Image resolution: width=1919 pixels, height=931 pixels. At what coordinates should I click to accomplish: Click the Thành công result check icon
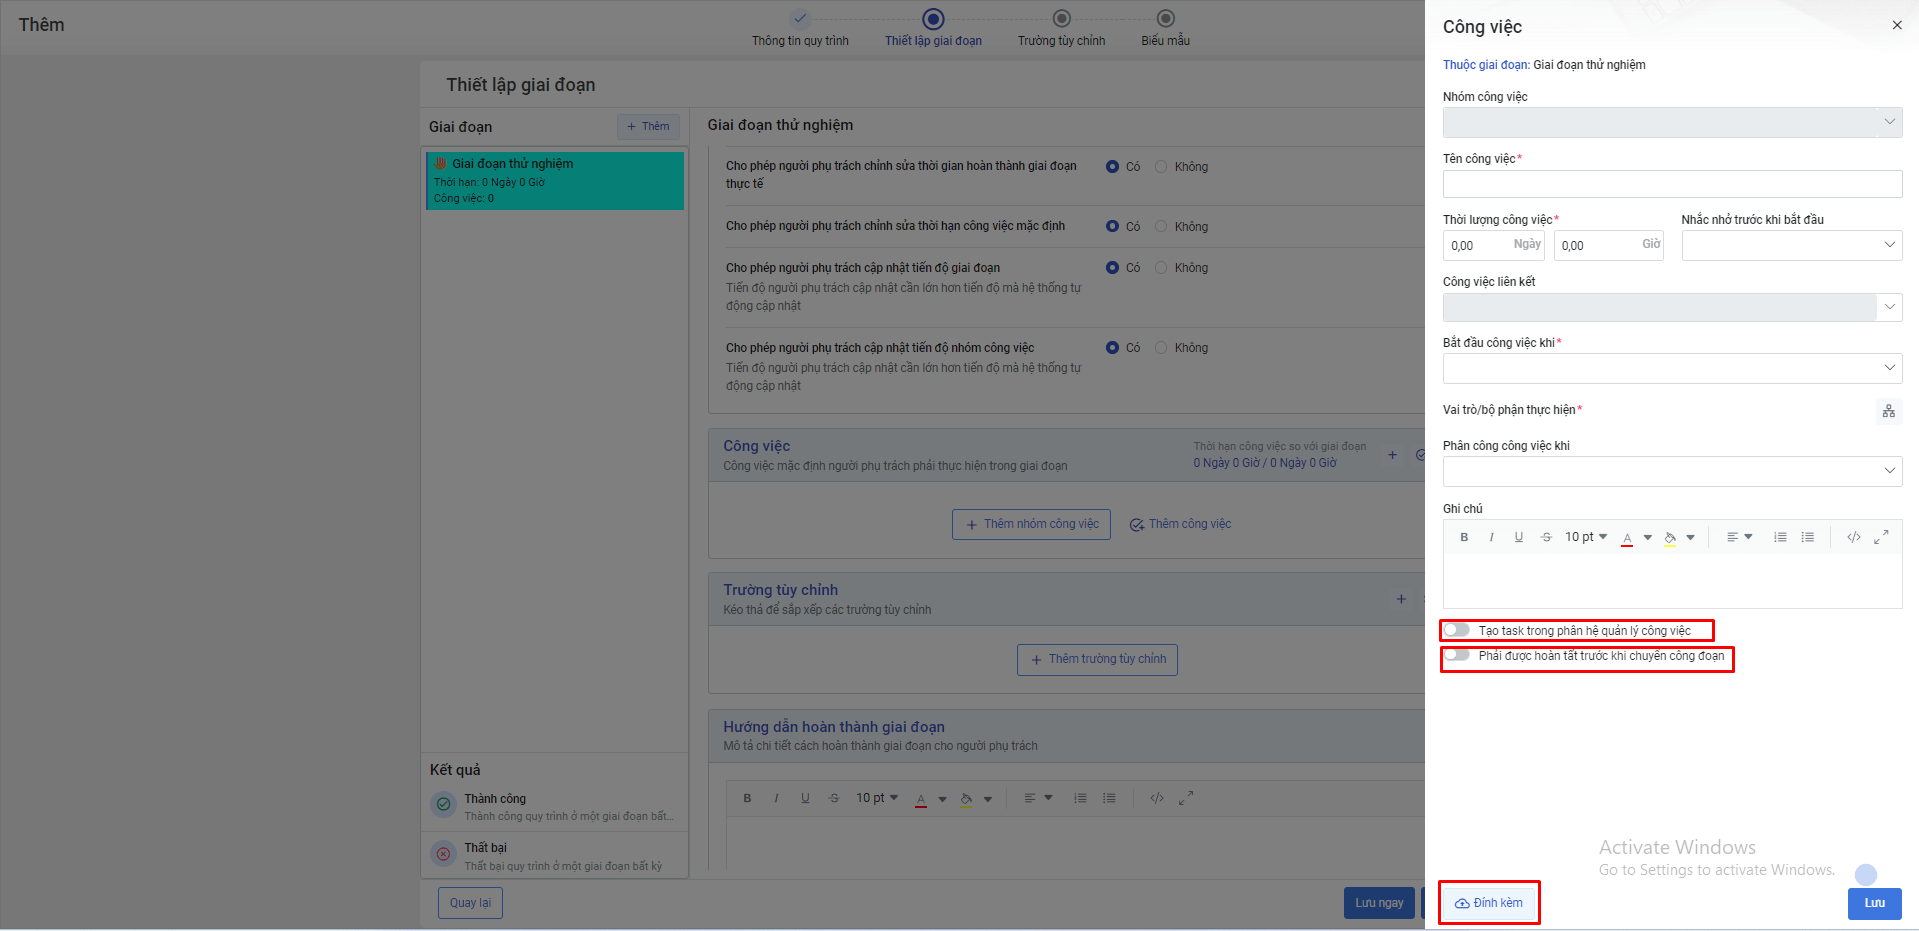pos(443,804)
